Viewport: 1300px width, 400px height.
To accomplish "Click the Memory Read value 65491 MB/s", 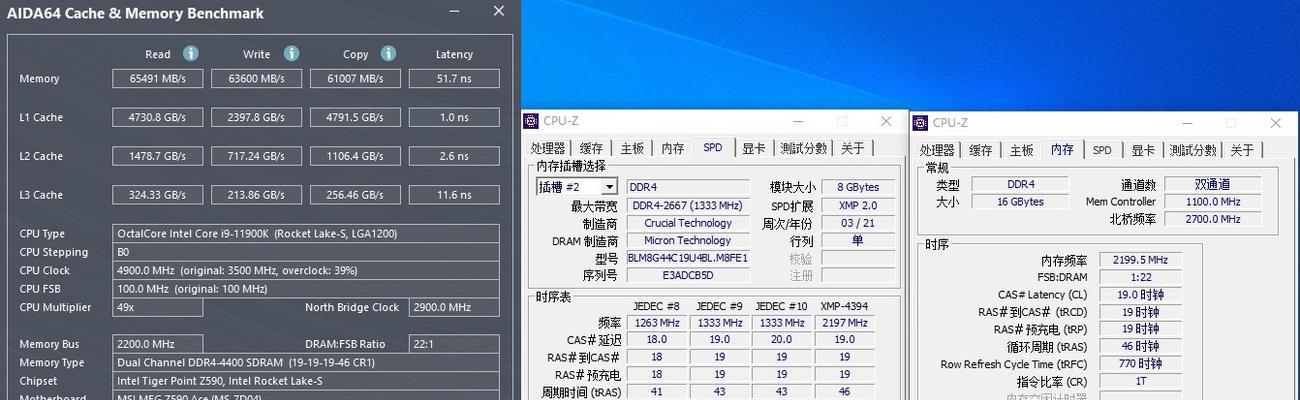I will (x=157, y=78).
